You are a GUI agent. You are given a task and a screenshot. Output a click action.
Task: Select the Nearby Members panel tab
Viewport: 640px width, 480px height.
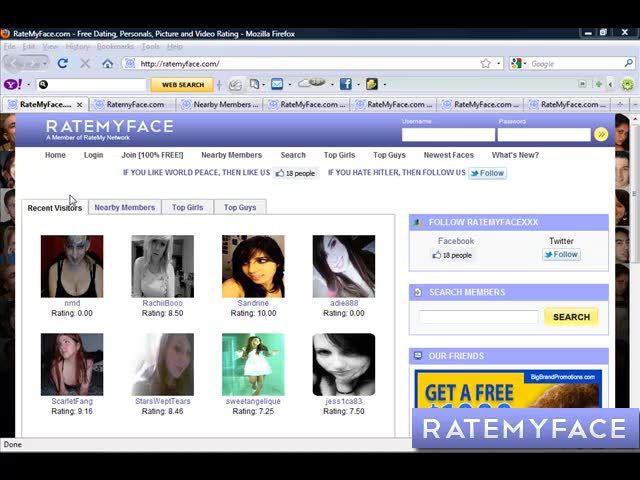click(124, 207)
